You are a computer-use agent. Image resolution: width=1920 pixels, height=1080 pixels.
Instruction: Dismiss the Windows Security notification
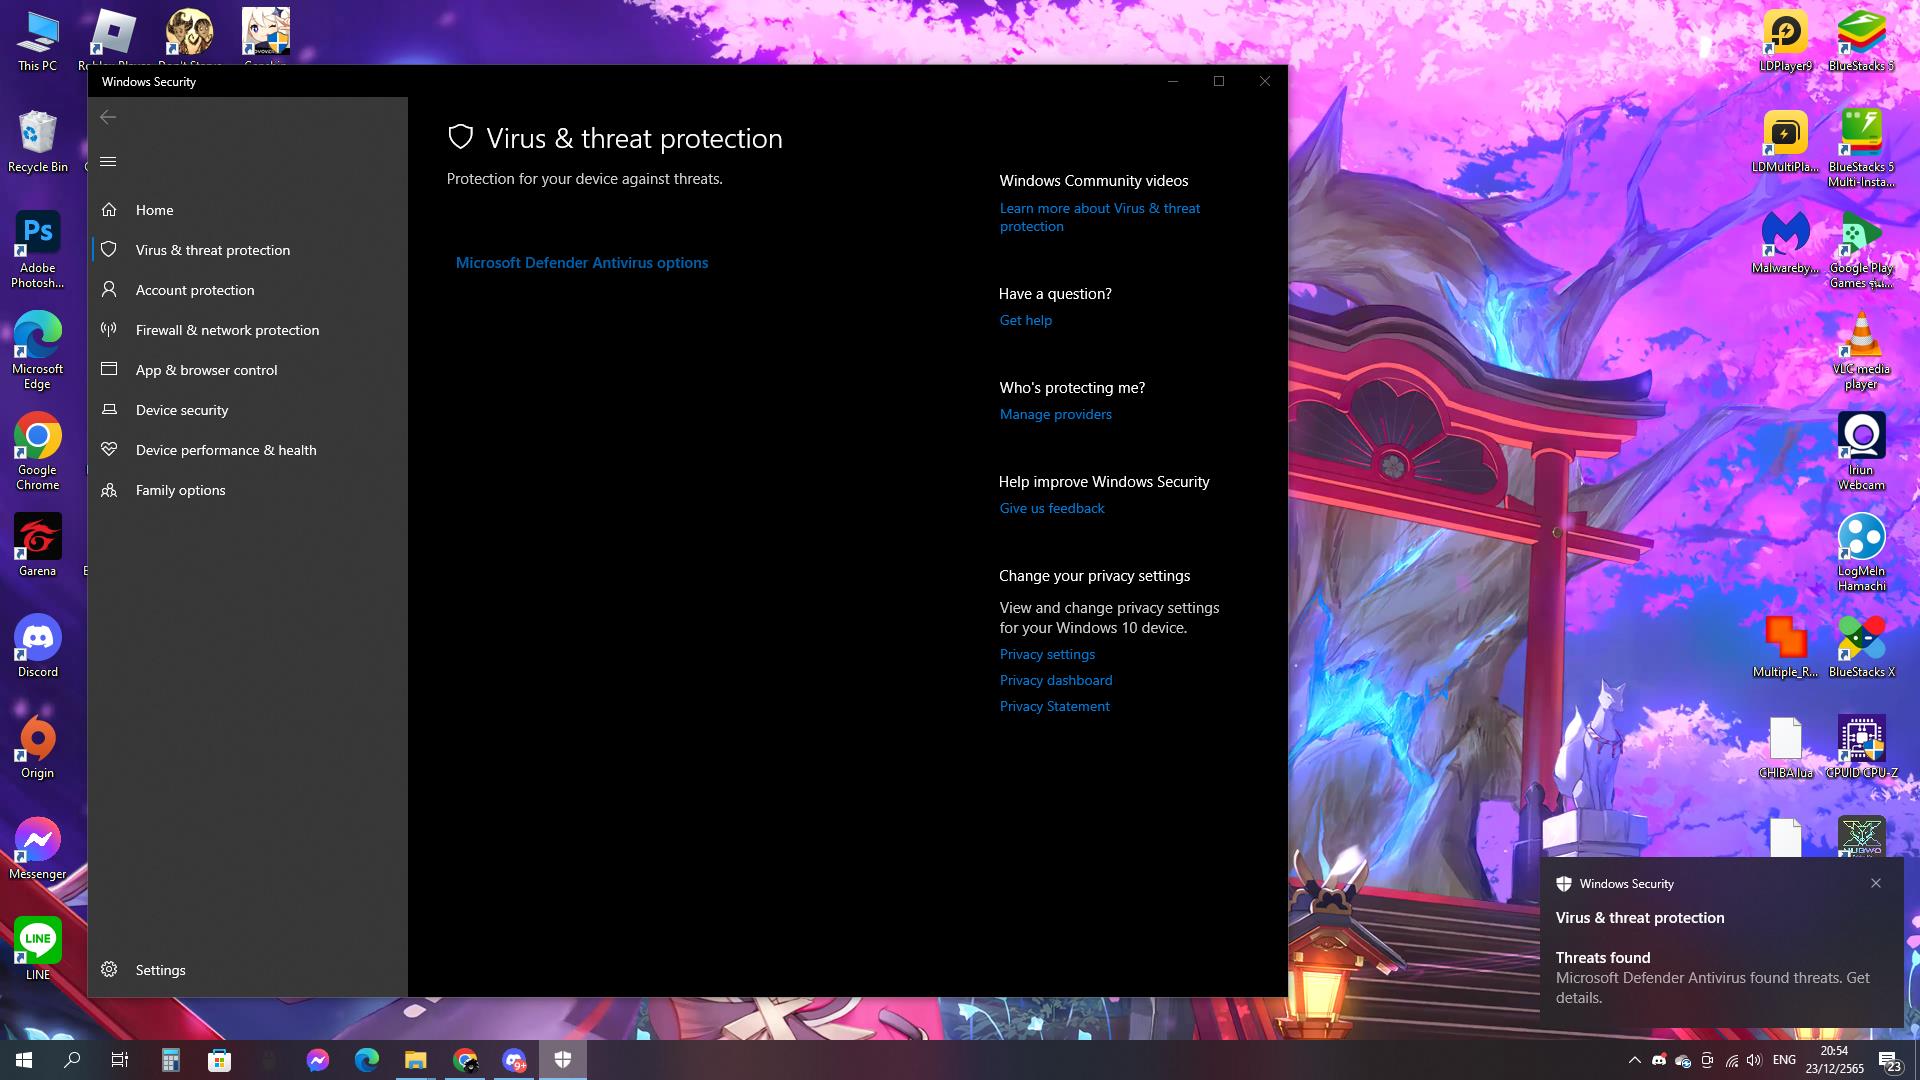coord(1875,883)
